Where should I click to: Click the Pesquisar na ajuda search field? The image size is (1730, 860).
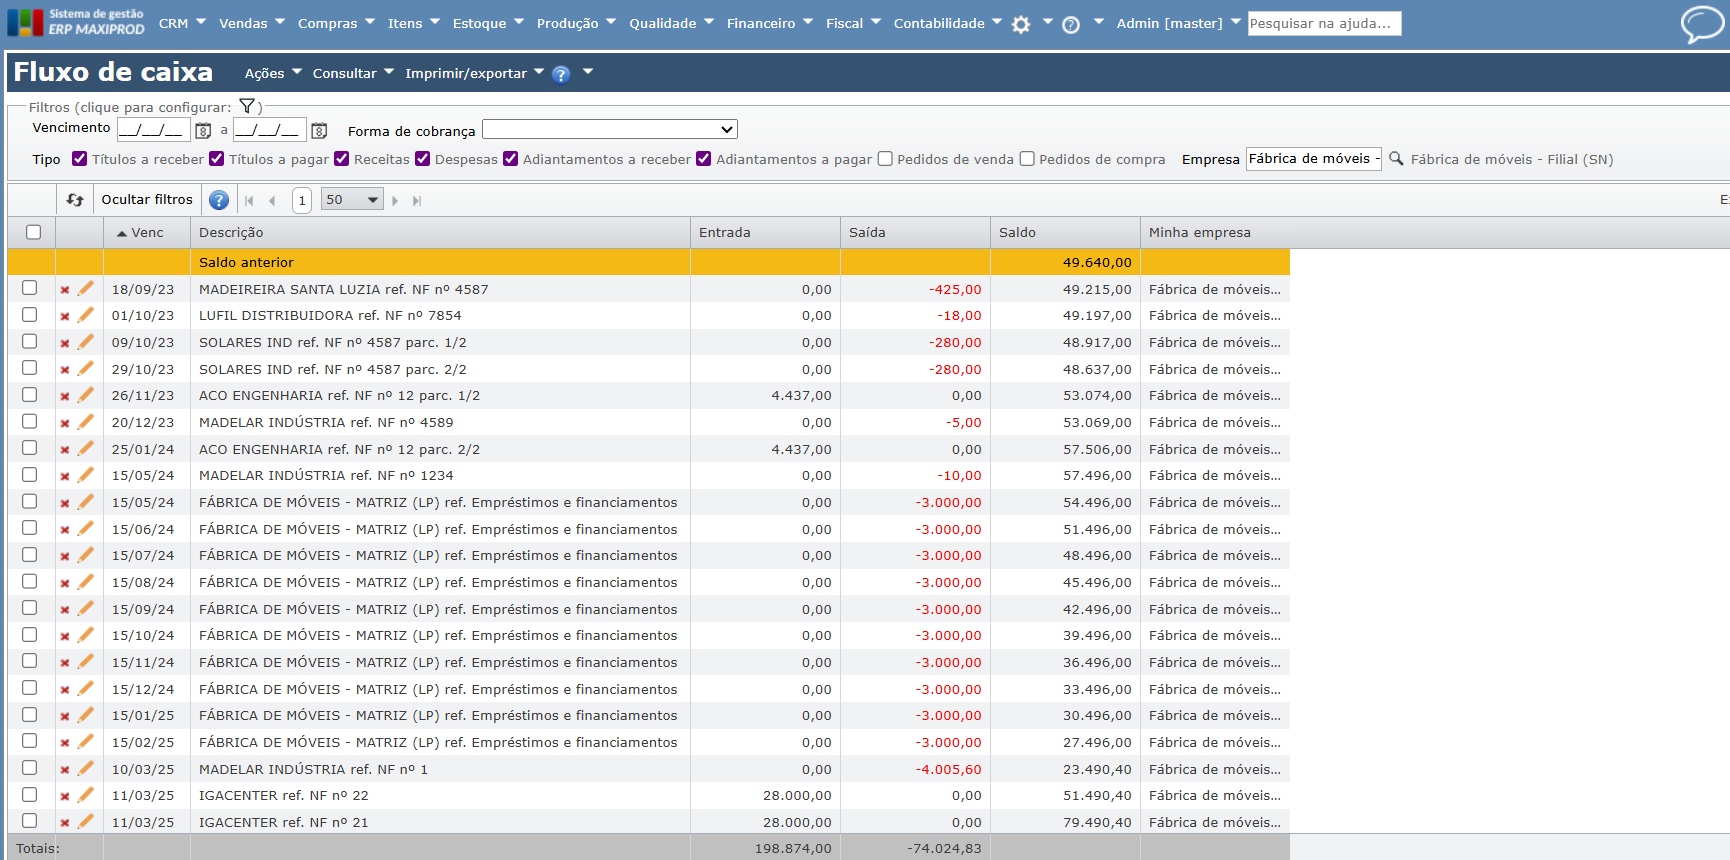tap(1323, 23)
